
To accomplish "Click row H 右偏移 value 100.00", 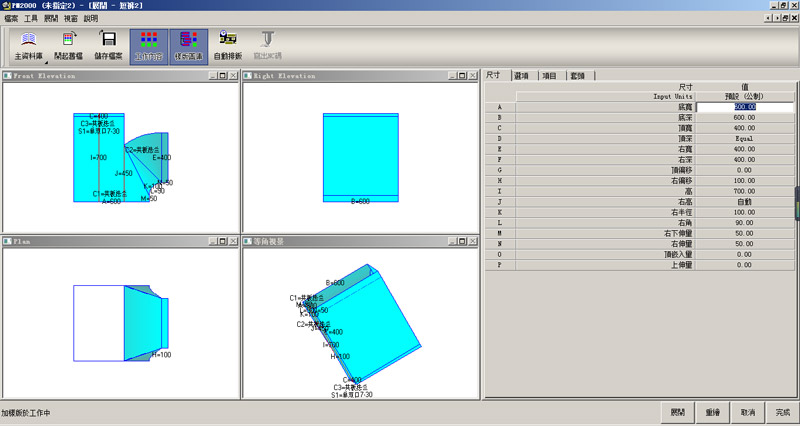I will click(x=745, y=181).
